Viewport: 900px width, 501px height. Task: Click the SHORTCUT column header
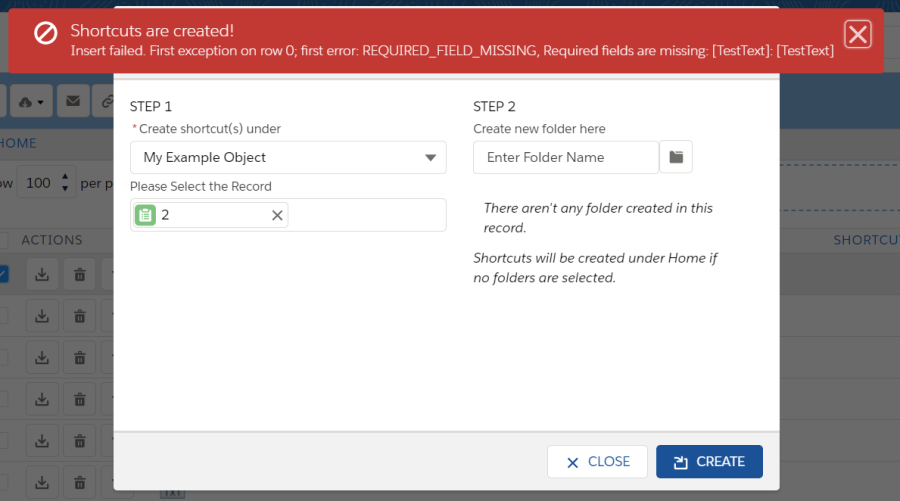tap(866, 240)
